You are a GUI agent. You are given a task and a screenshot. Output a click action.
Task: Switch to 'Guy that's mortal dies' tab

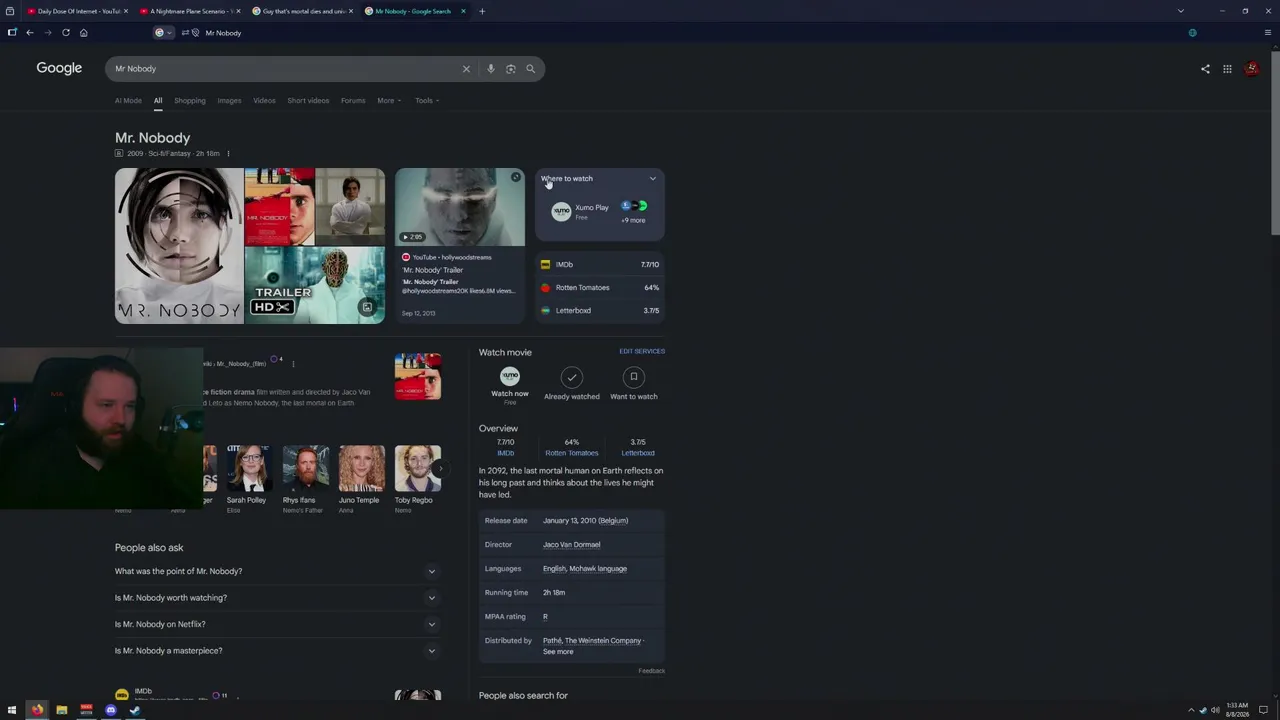point(301,11)
